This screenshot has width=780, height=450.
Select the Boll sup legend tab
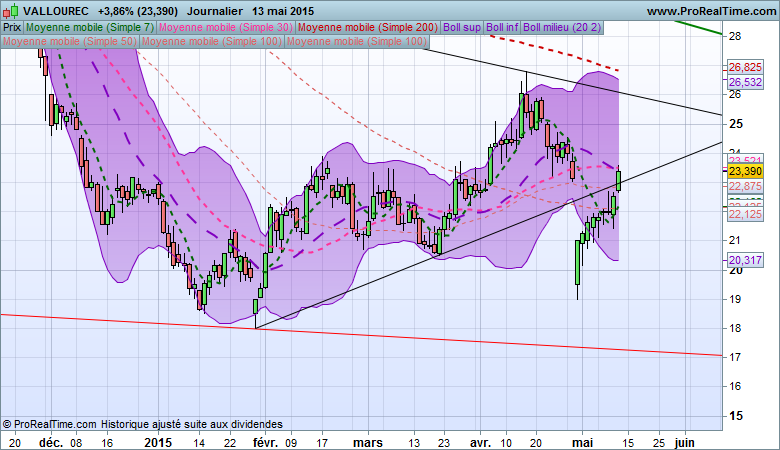[x=462, y=27]
